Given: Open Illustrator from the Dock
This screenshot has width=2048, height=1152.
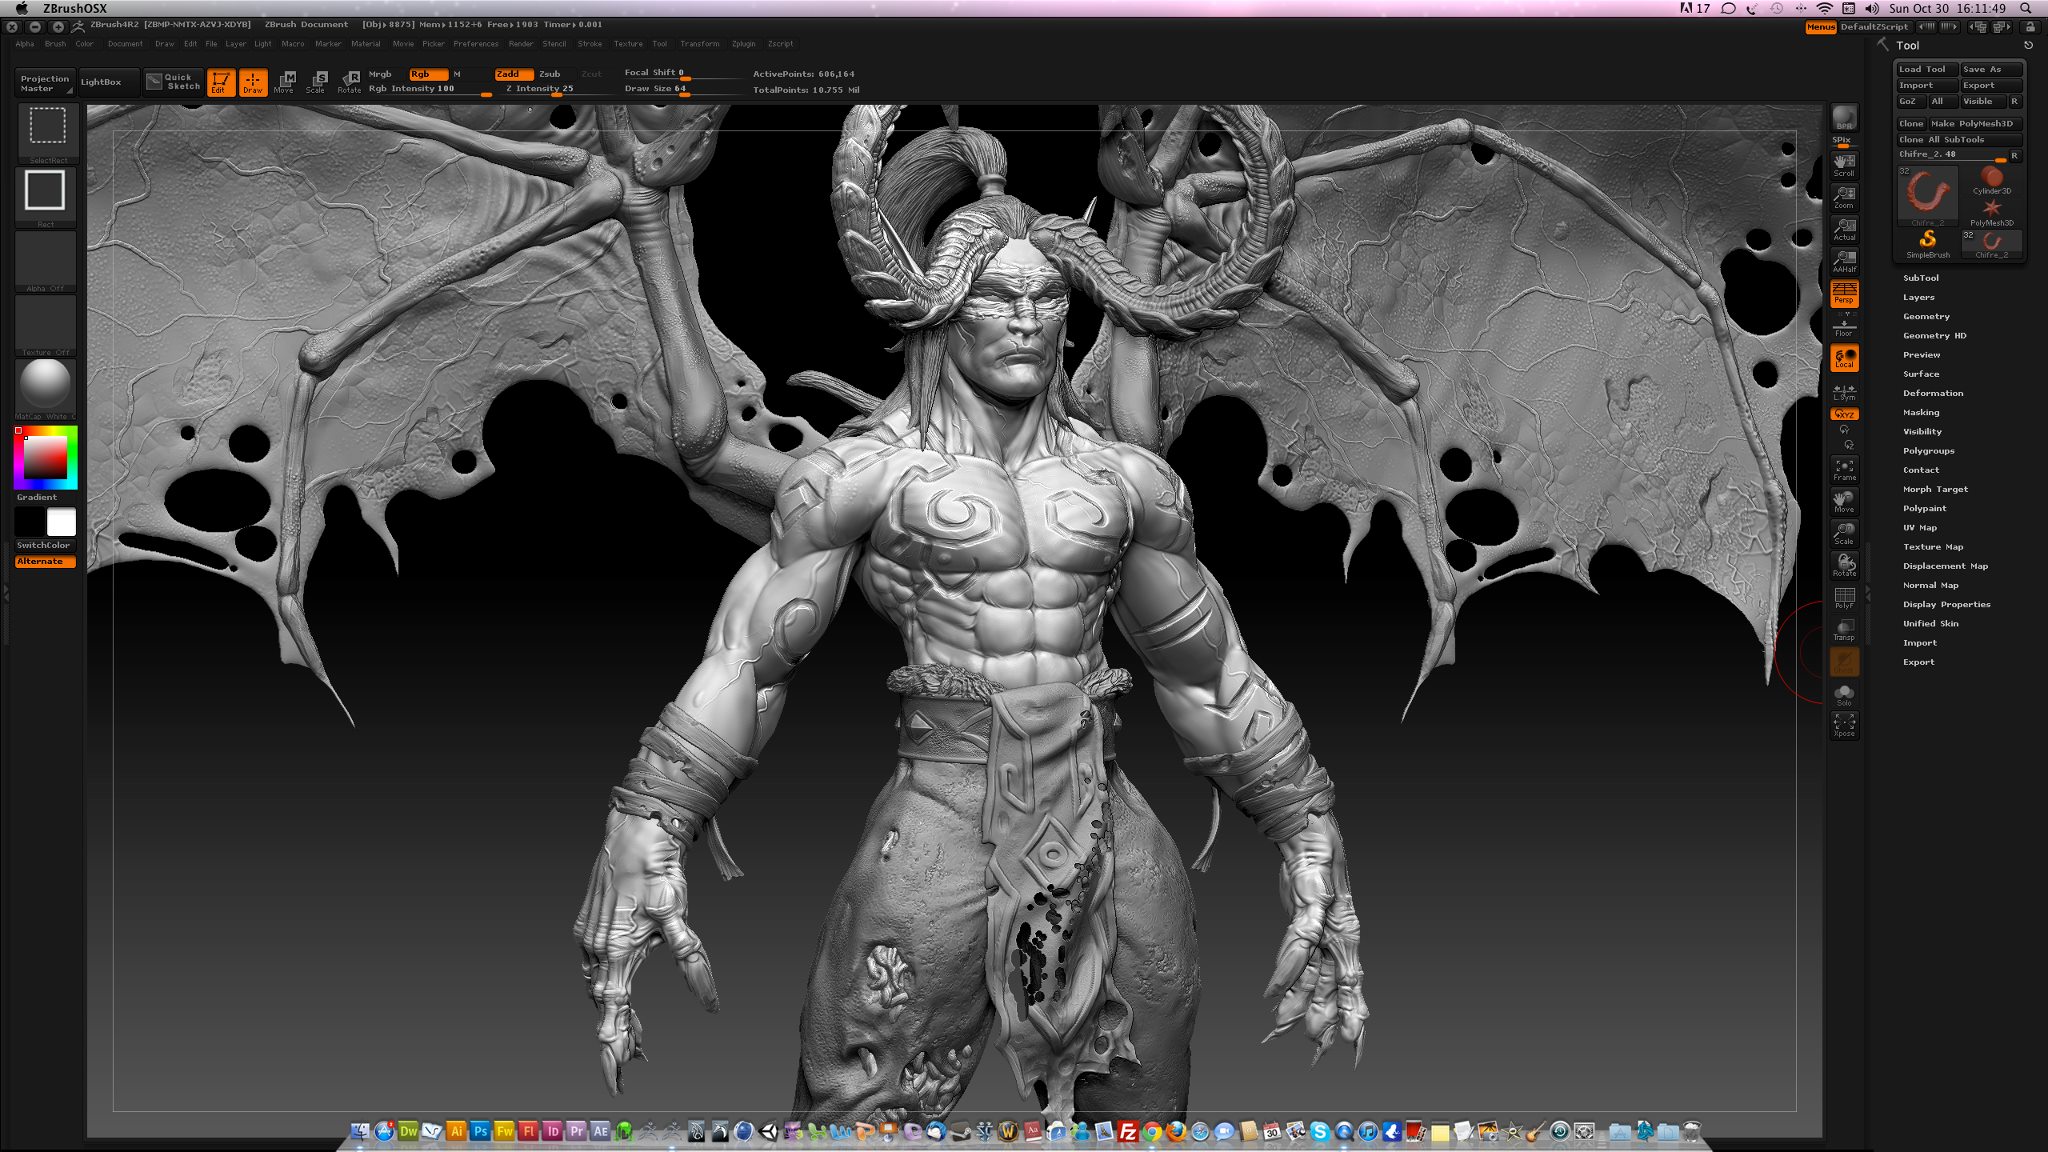Looking at the screenshot, I should [x=456, y=1131].
